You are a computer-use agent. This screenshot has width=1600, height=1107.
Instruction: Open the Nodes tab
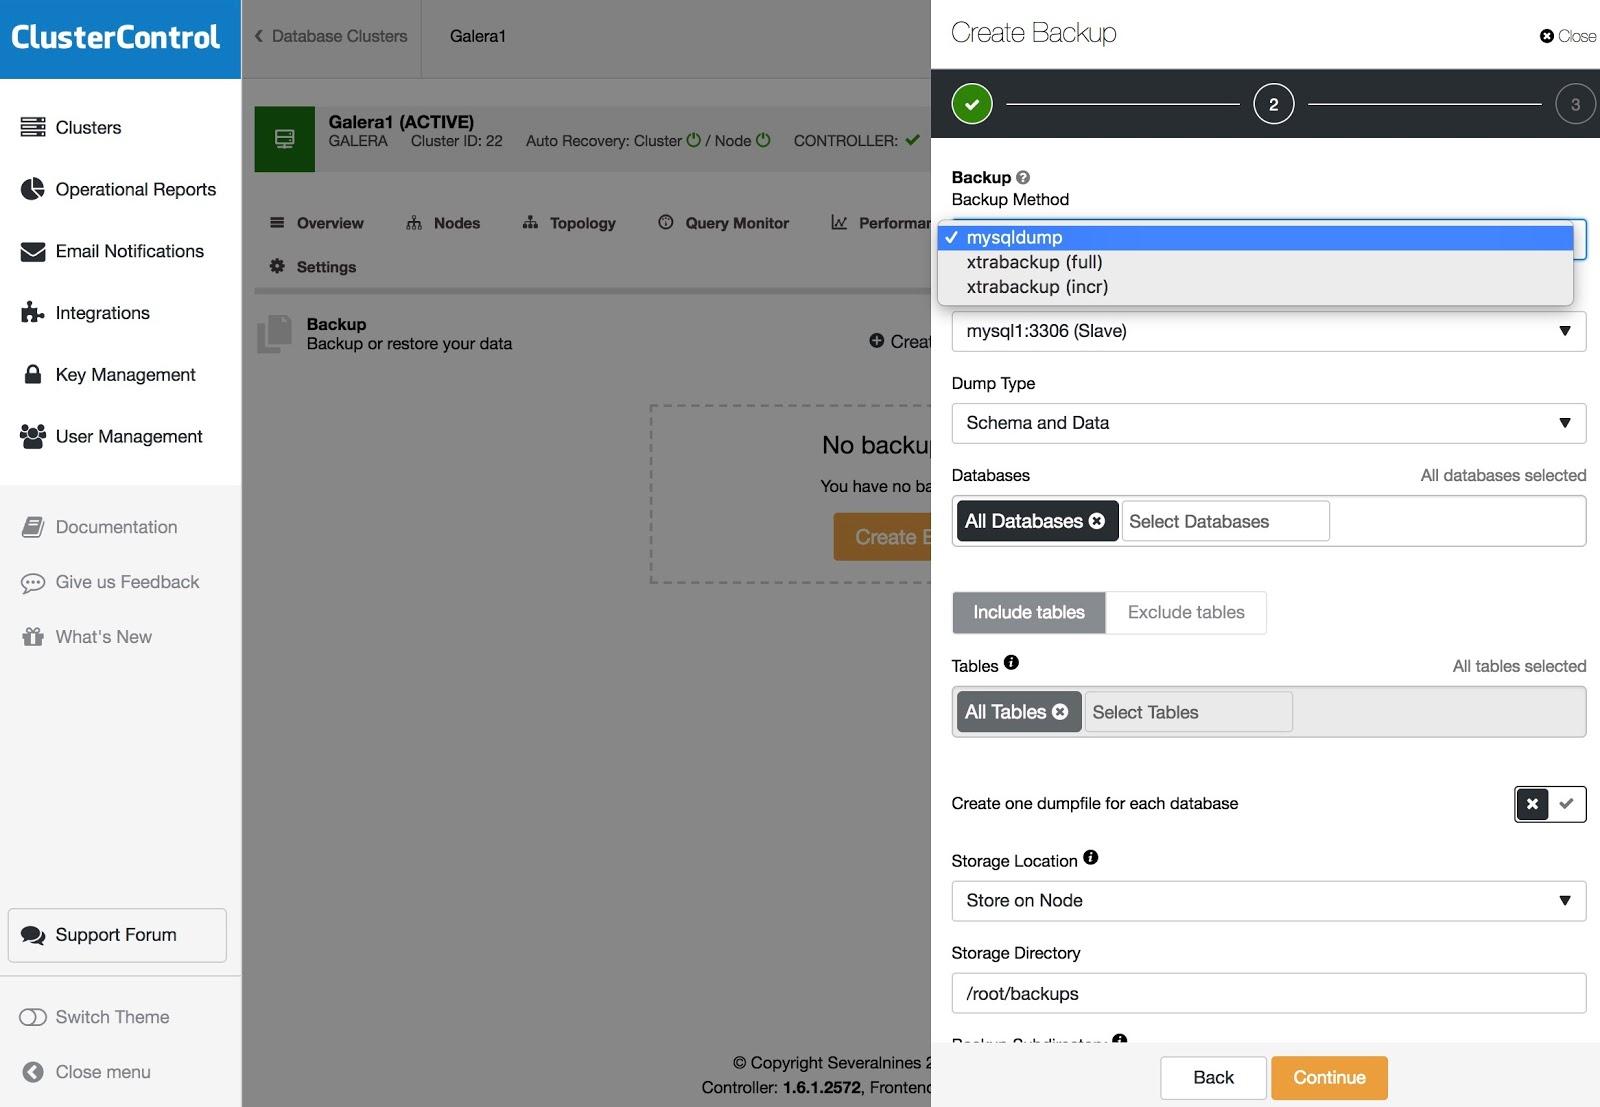click(x=443, y=223)
